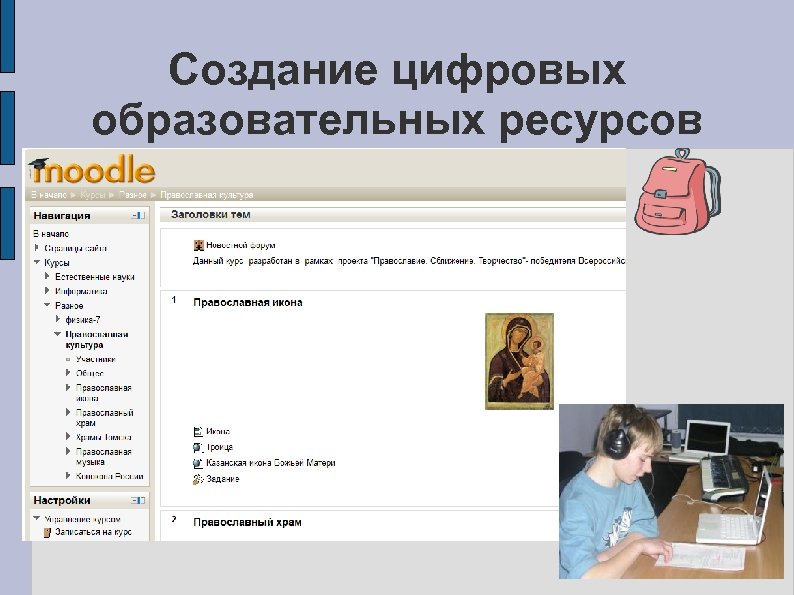Select Колокола России in navigation tree

109,477
